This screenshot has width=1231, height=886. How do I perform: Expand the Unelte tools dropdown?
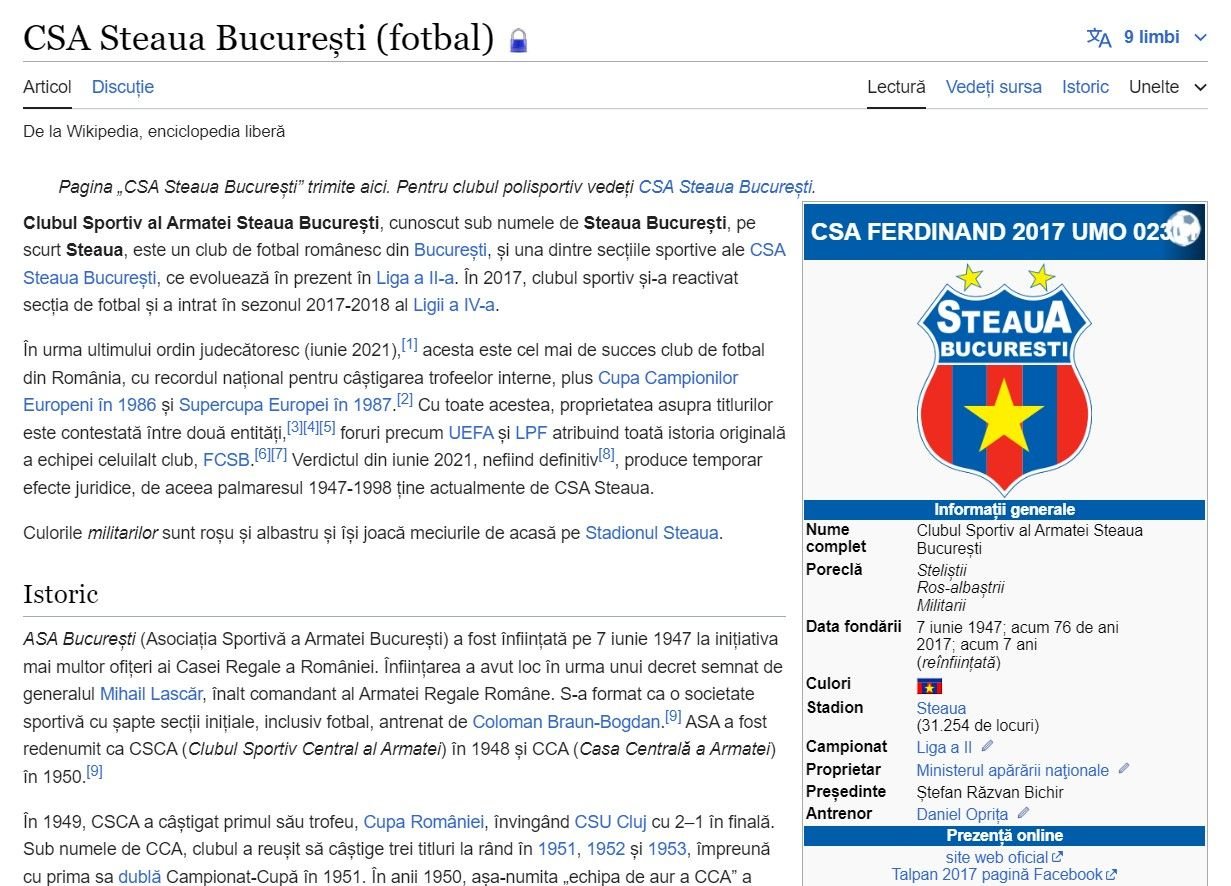(1168, 87)
